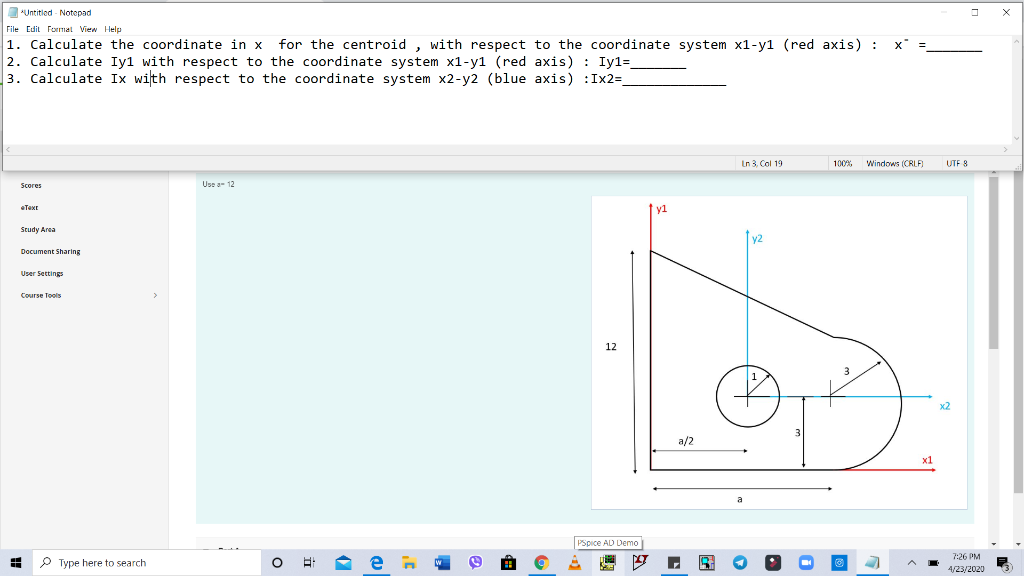Launch Zoom from the taskbar

(x=806, y=562)
